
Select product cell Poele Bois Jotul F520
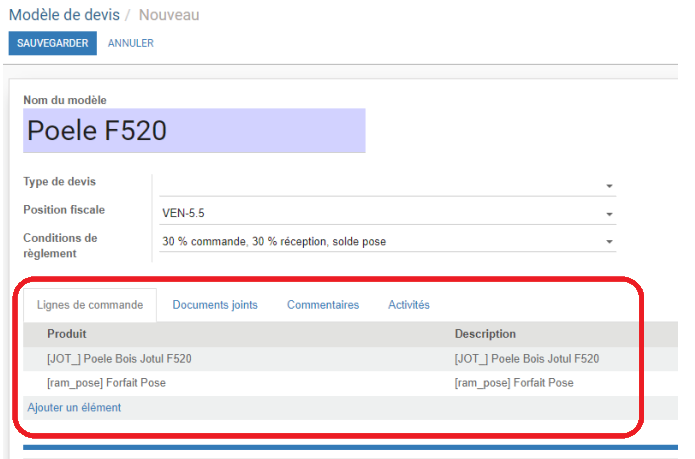tap(119, 358)
